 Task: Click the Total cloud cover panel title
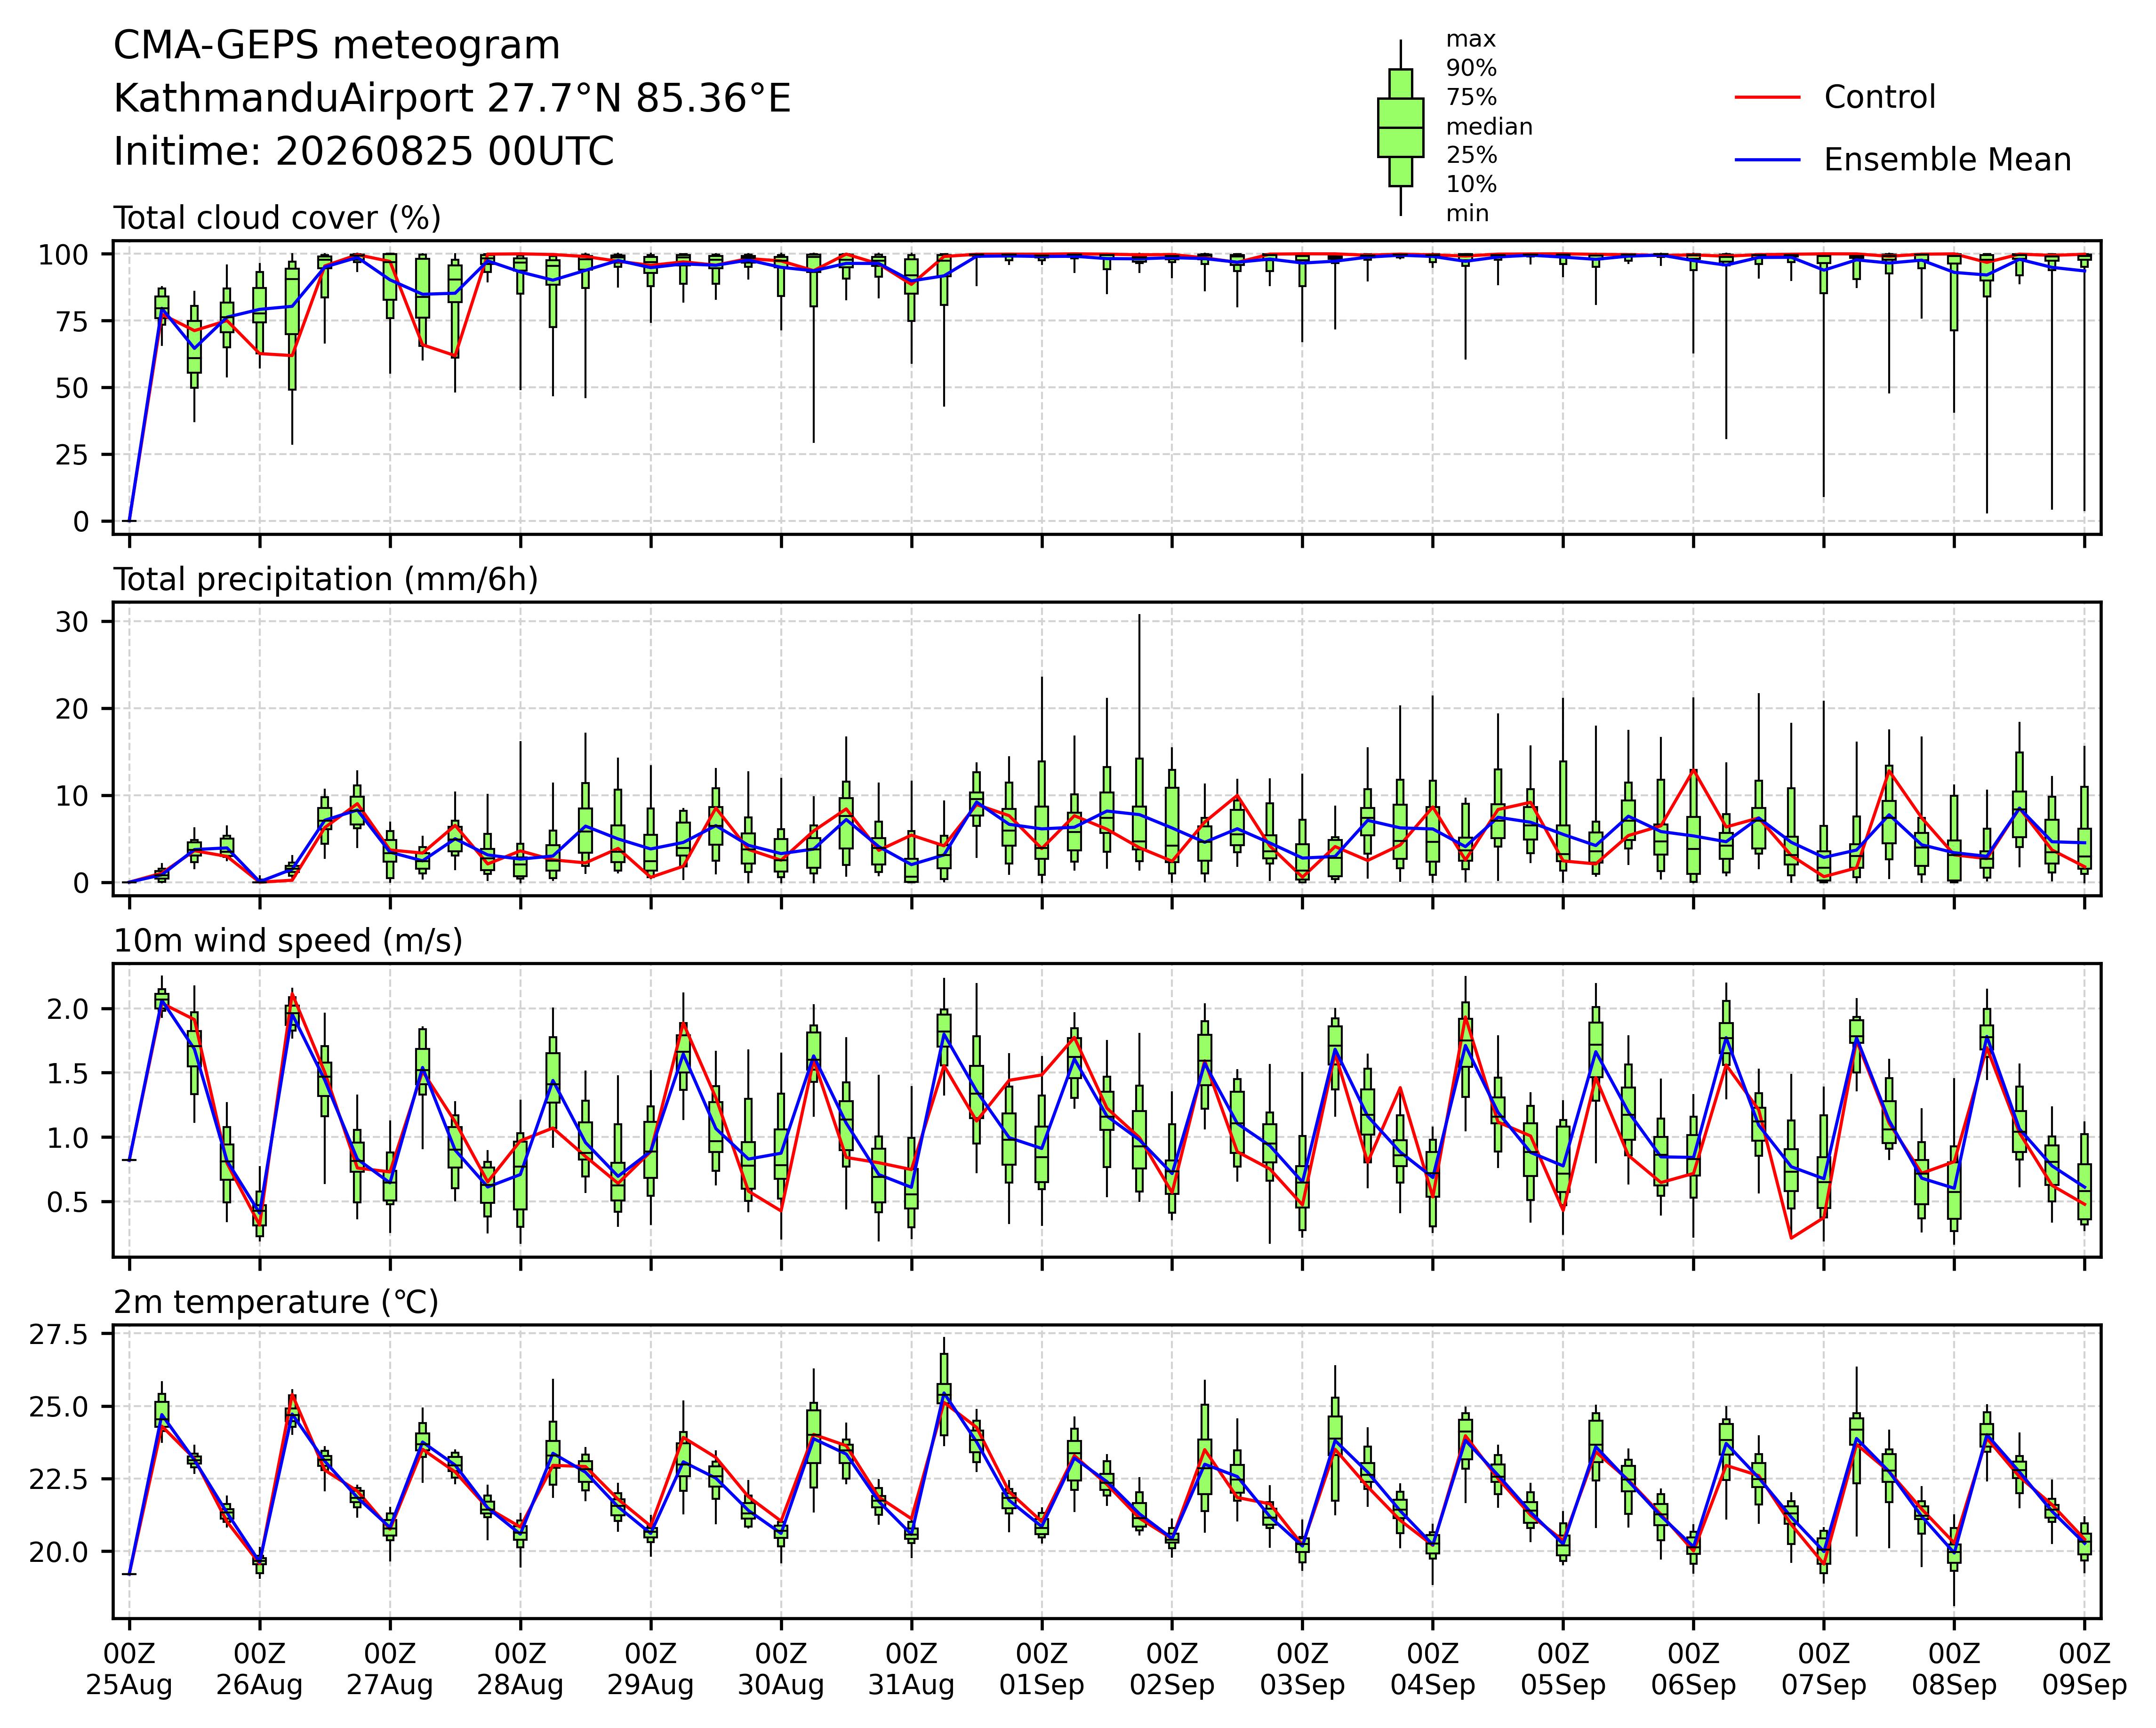[x=277, y=218]
